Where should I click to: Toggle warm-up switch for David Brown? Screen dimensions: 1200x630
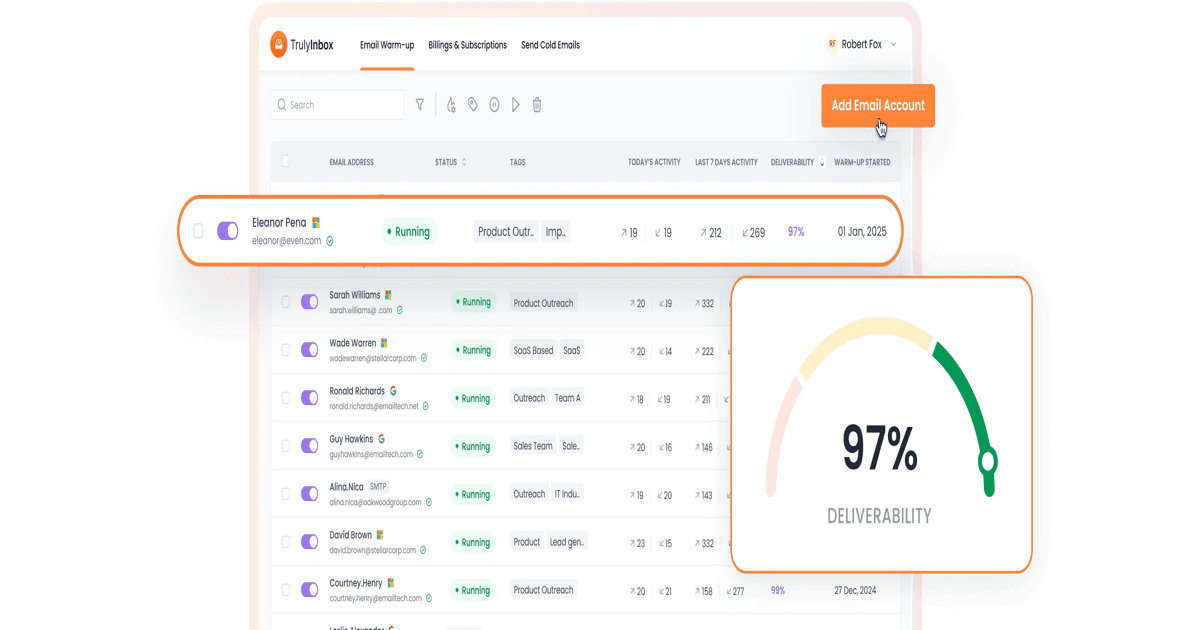click(309, 542)
